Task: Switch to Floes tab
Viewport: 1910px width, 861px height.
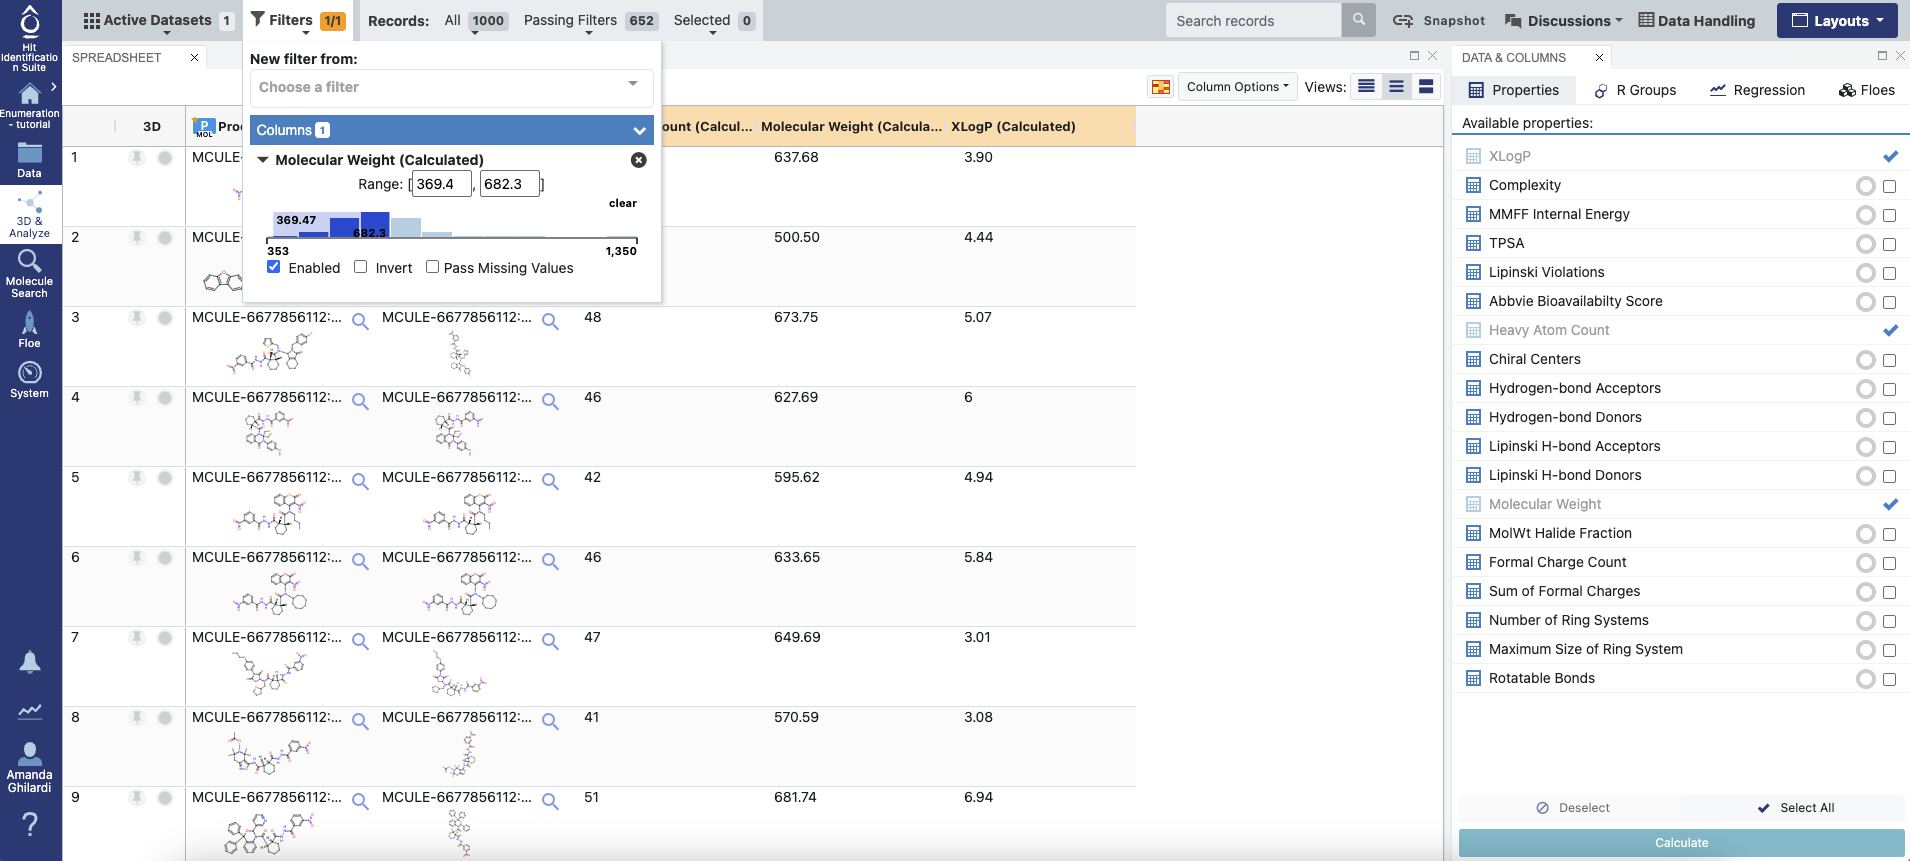Action: coord(1866,90)
